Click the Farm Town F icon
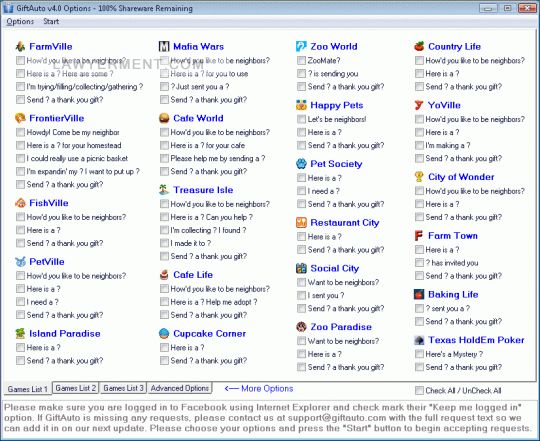This screenshot has height=441, width=540. [419, 235]
